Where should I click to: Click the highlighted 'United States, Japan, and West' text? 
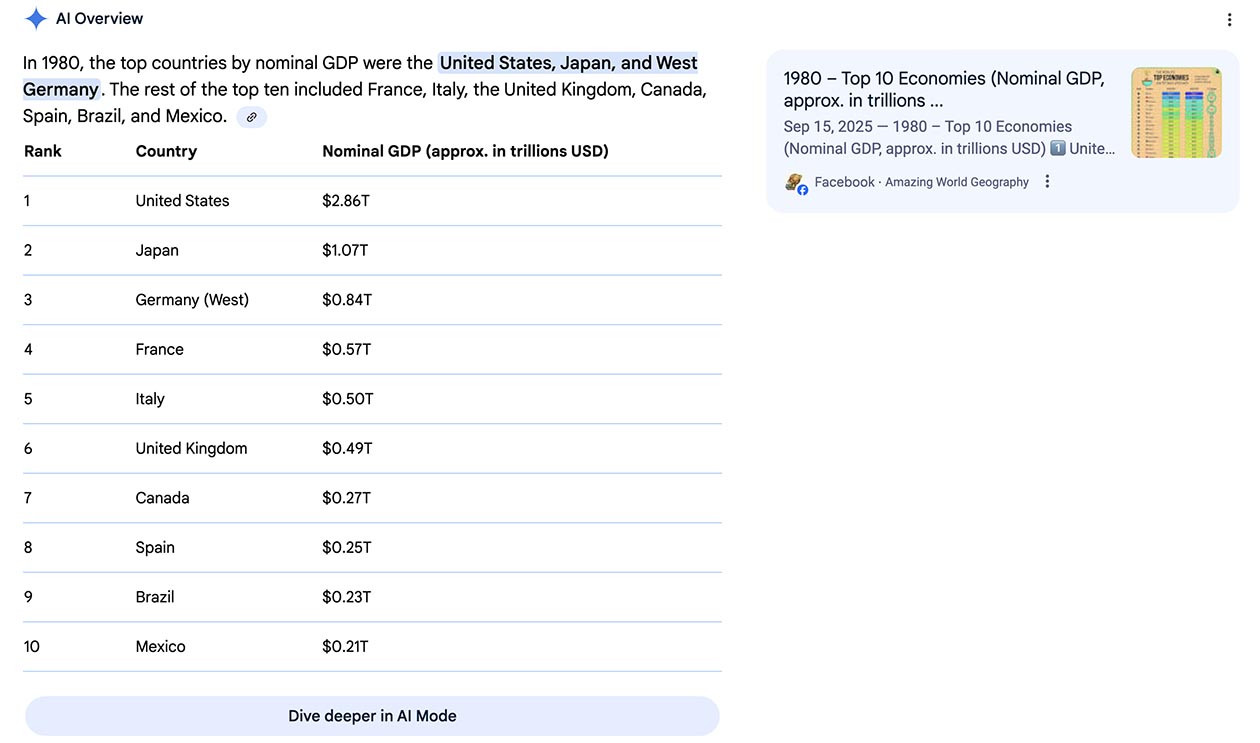click(568, 63)
